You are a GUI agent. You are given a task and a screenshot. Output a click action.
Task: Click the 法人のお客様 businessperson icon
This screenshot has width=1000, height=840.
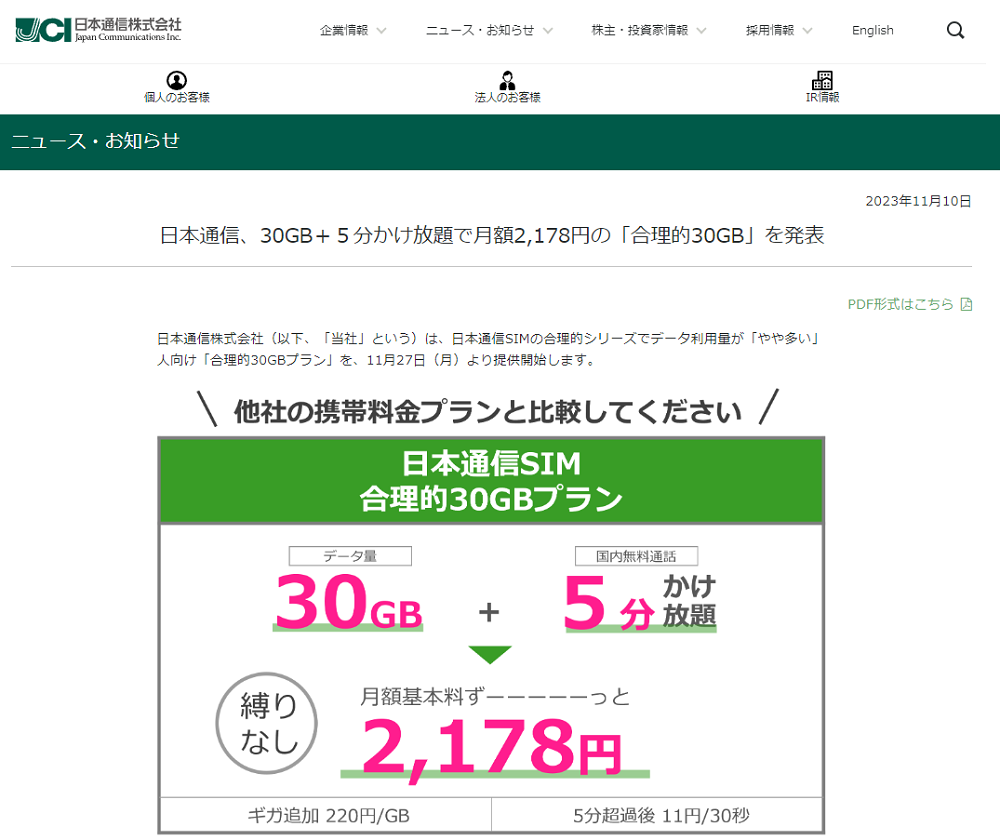point(508,80)
